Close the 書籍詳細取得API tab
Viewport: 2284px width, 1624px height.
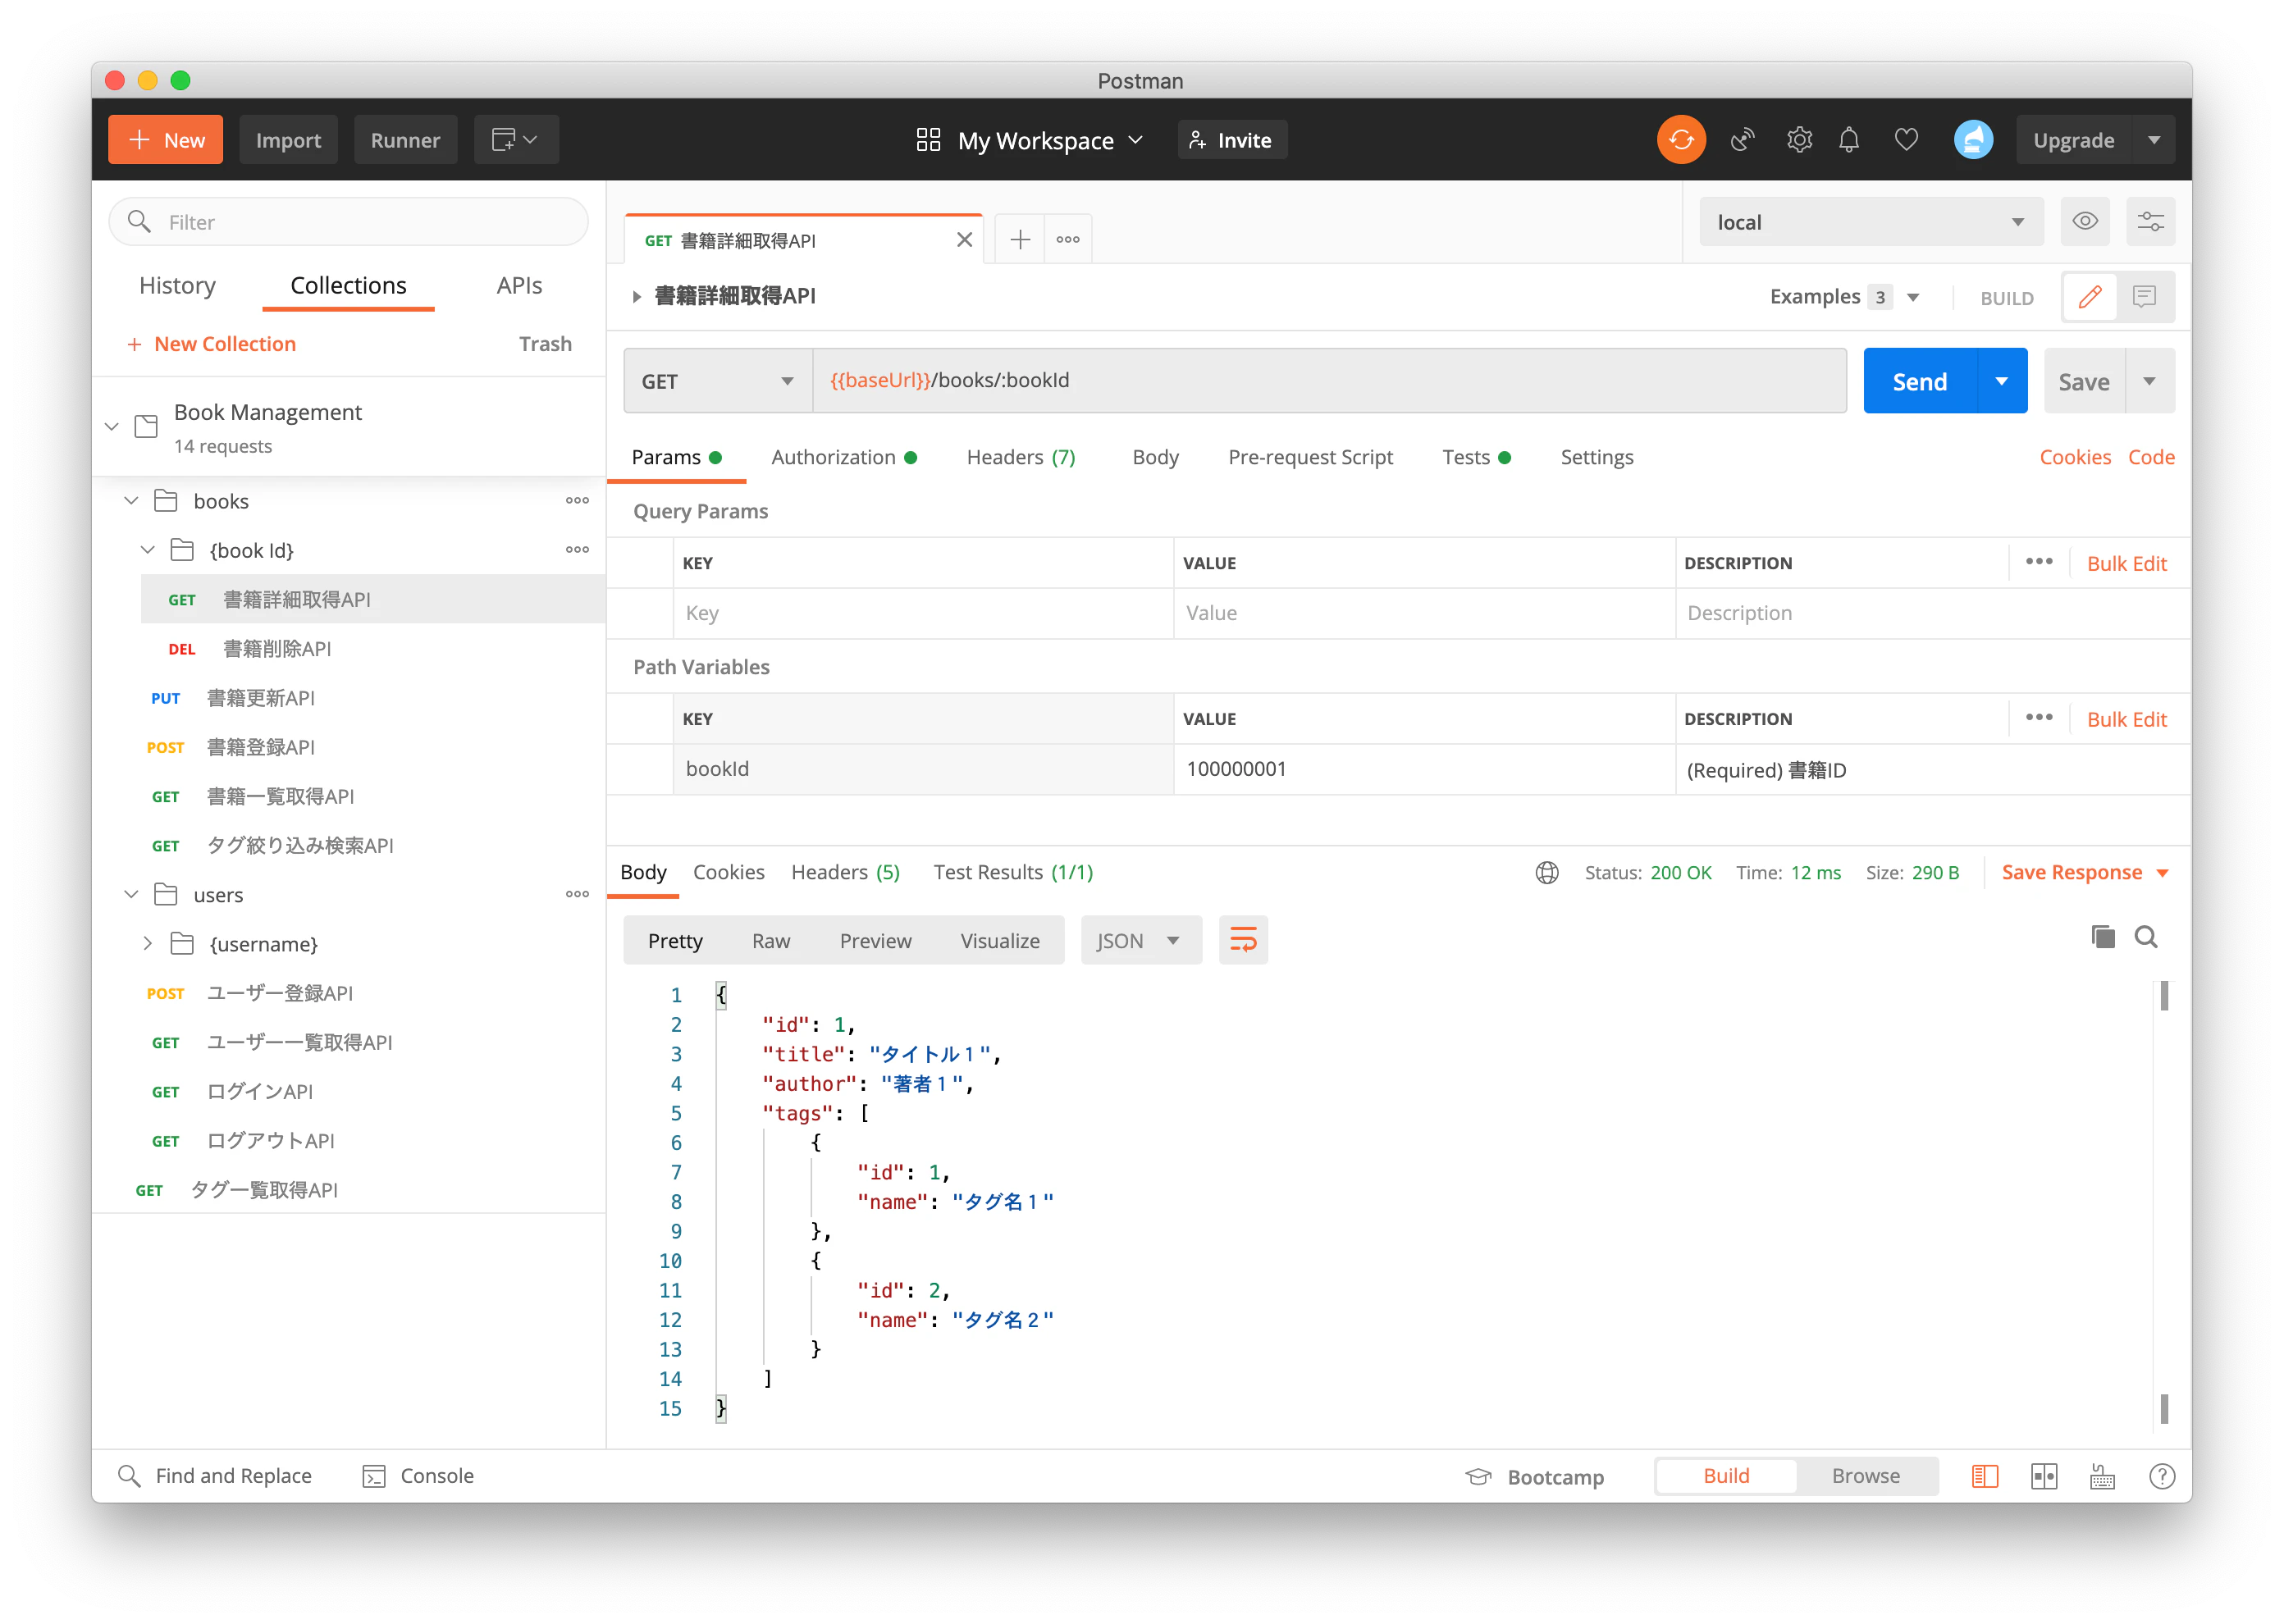pos(964,240)
